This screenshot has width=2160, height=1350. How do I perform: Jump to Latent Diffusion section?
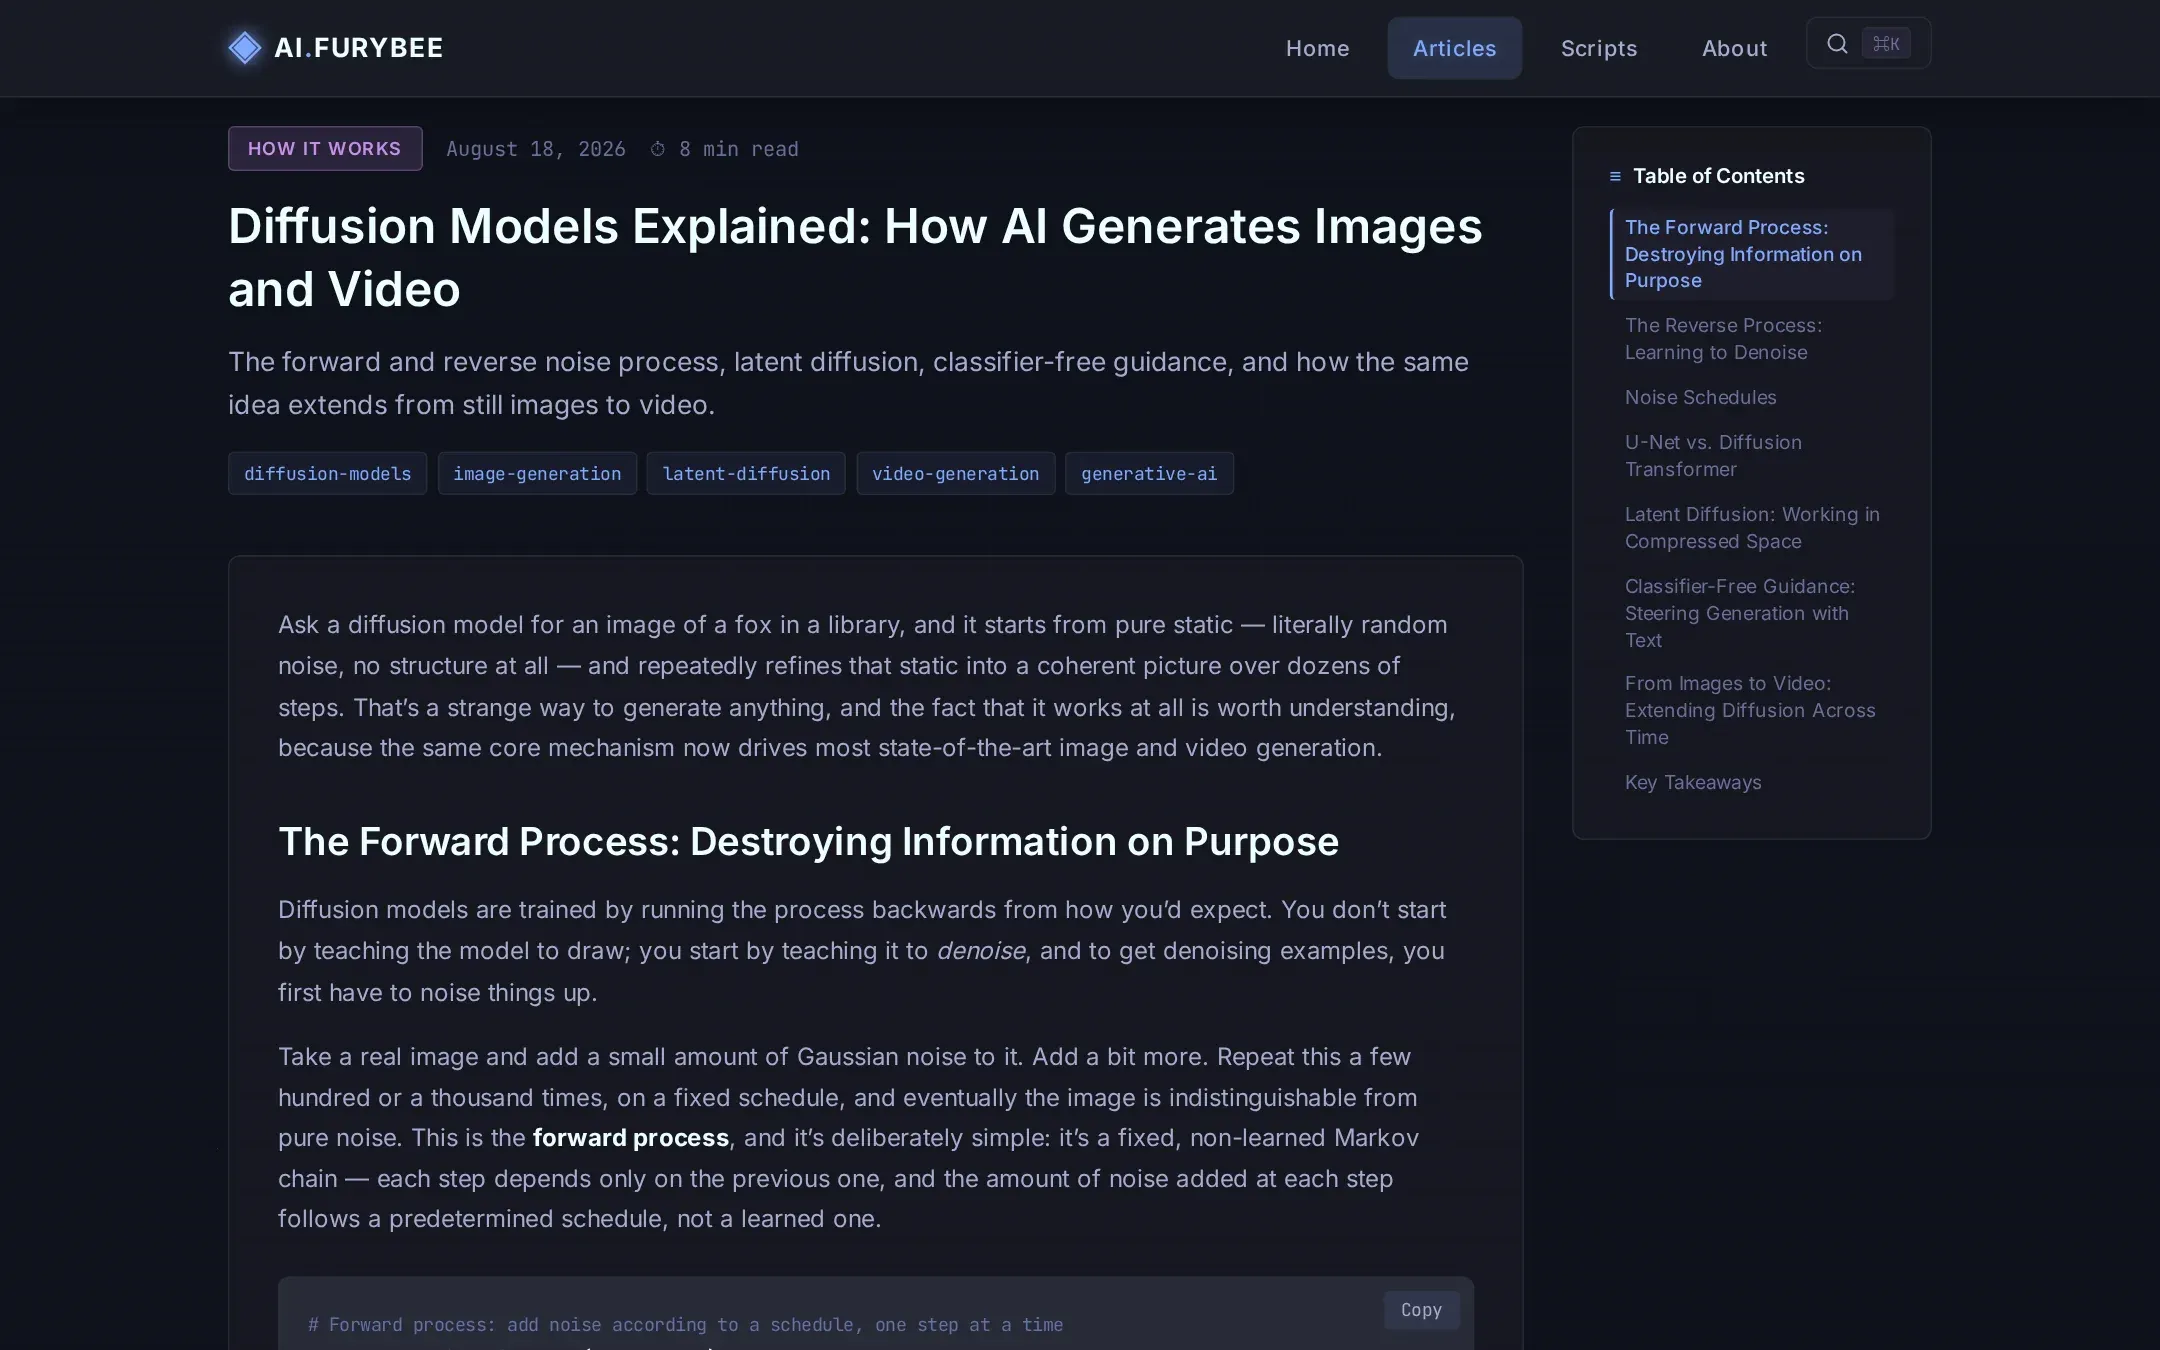(1751, 528)
